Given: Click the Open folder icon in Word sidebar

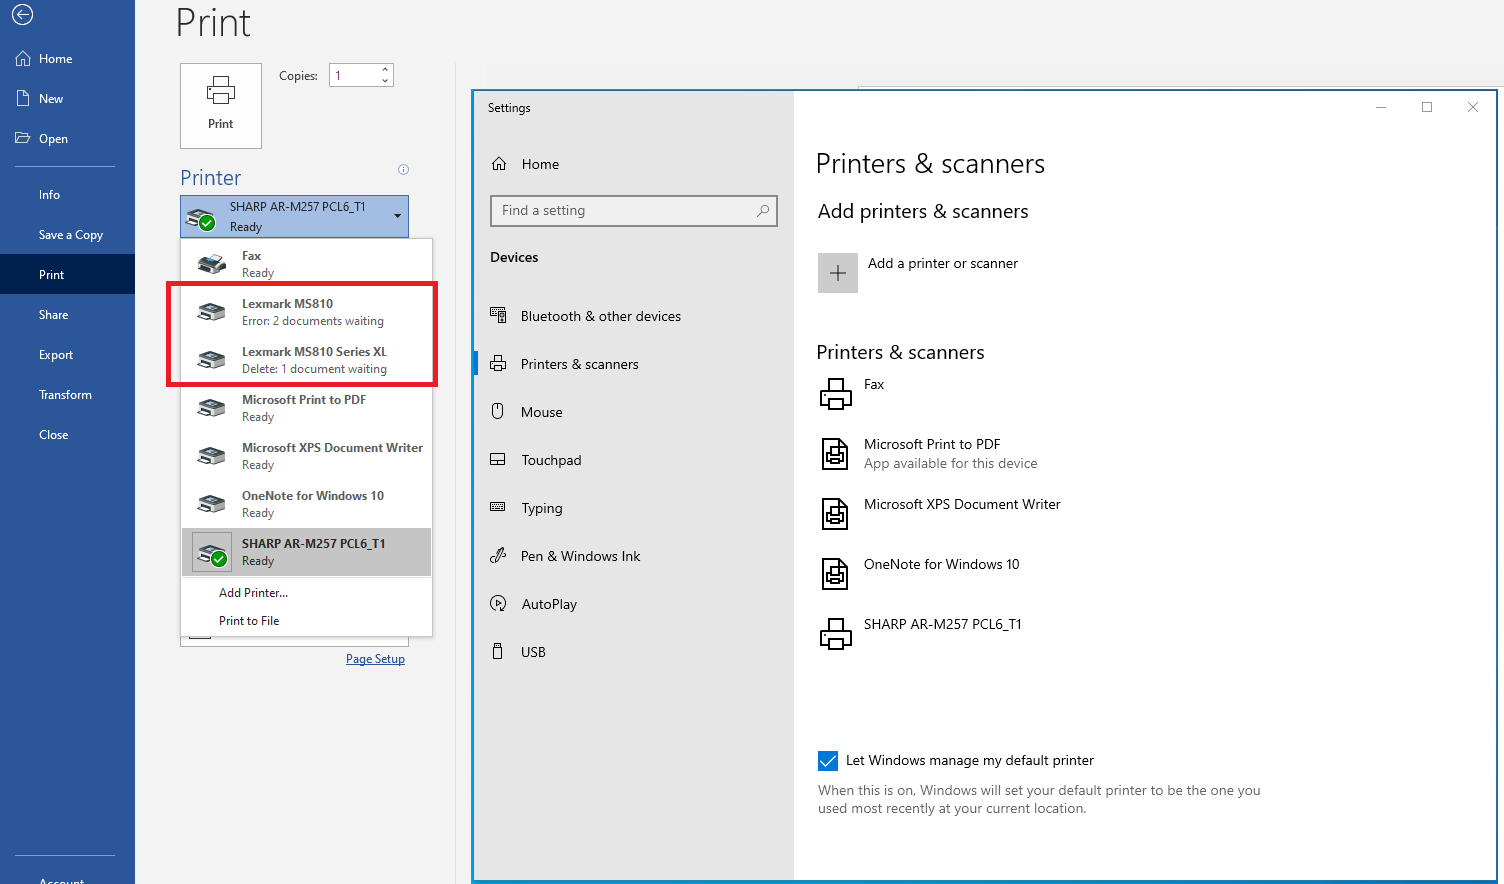Looking at the screenshot, I should tap(23, 138).
